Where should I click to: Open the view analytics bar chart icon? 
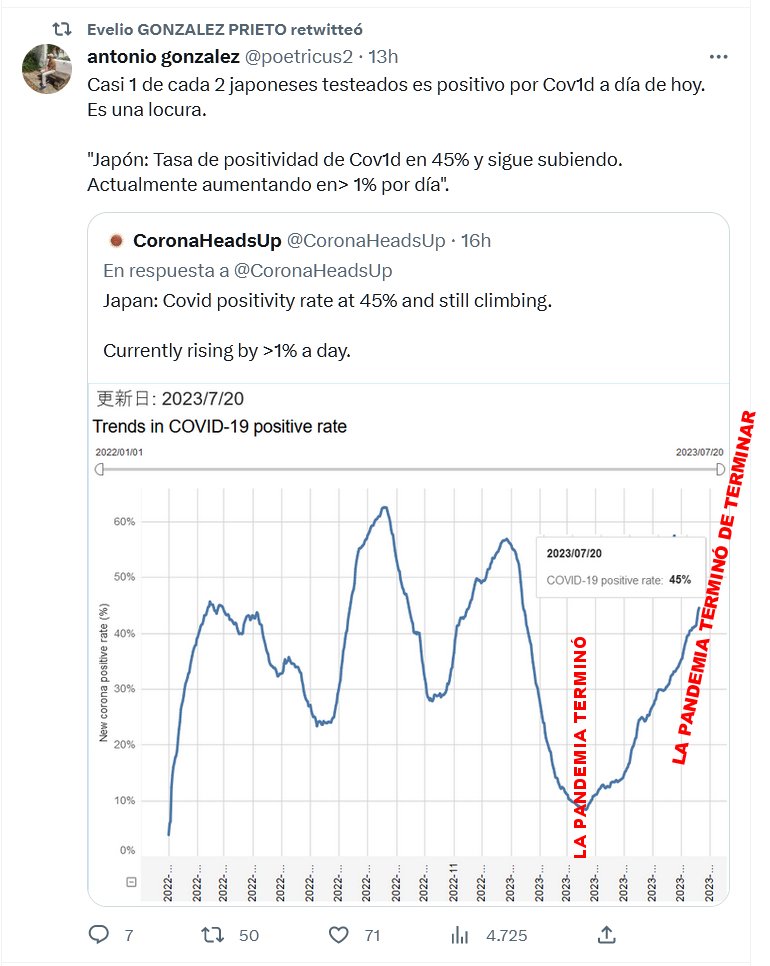pyautogui.click(x=460, y=934)
